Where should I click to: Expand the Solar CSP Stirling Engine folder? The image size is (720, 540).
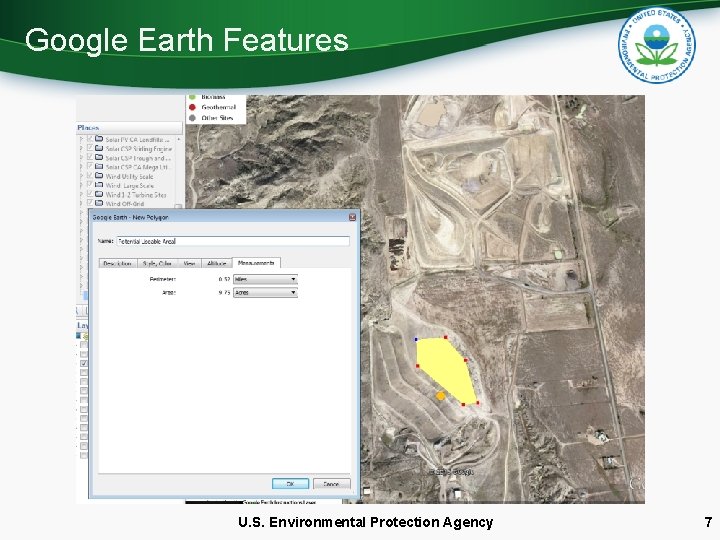coord(81,148)
